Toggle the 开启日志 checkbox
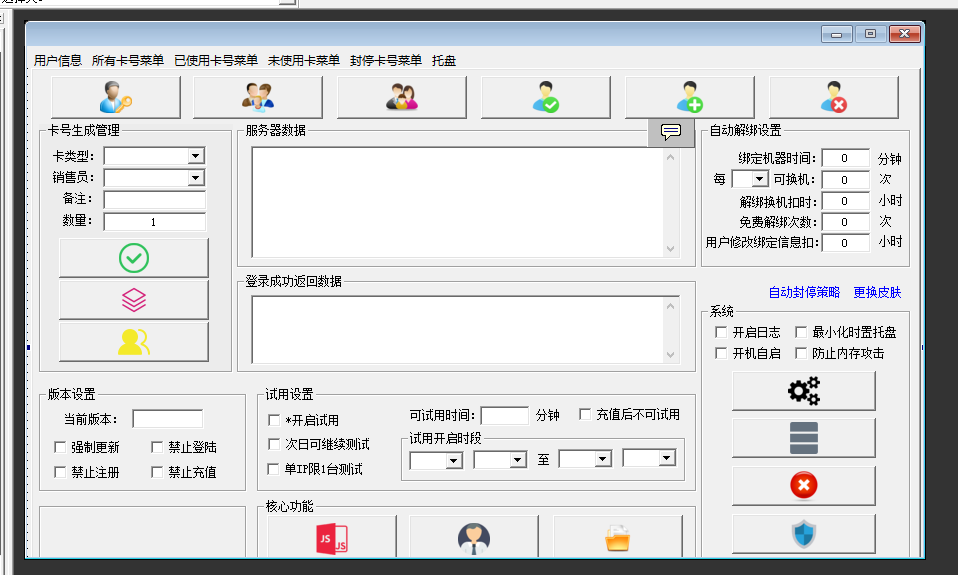The height and width of the screenshot is (575, 958). coord(721,332)
